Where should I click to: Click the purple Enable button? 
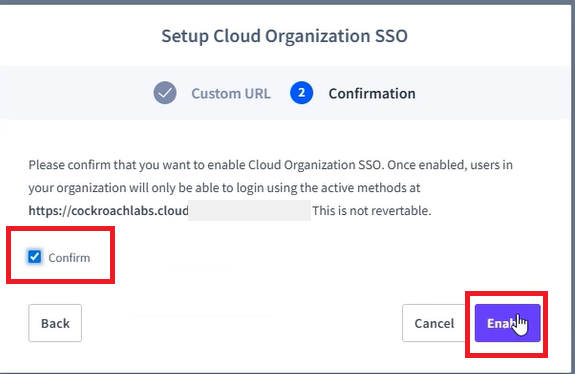(x=508, y=323)
